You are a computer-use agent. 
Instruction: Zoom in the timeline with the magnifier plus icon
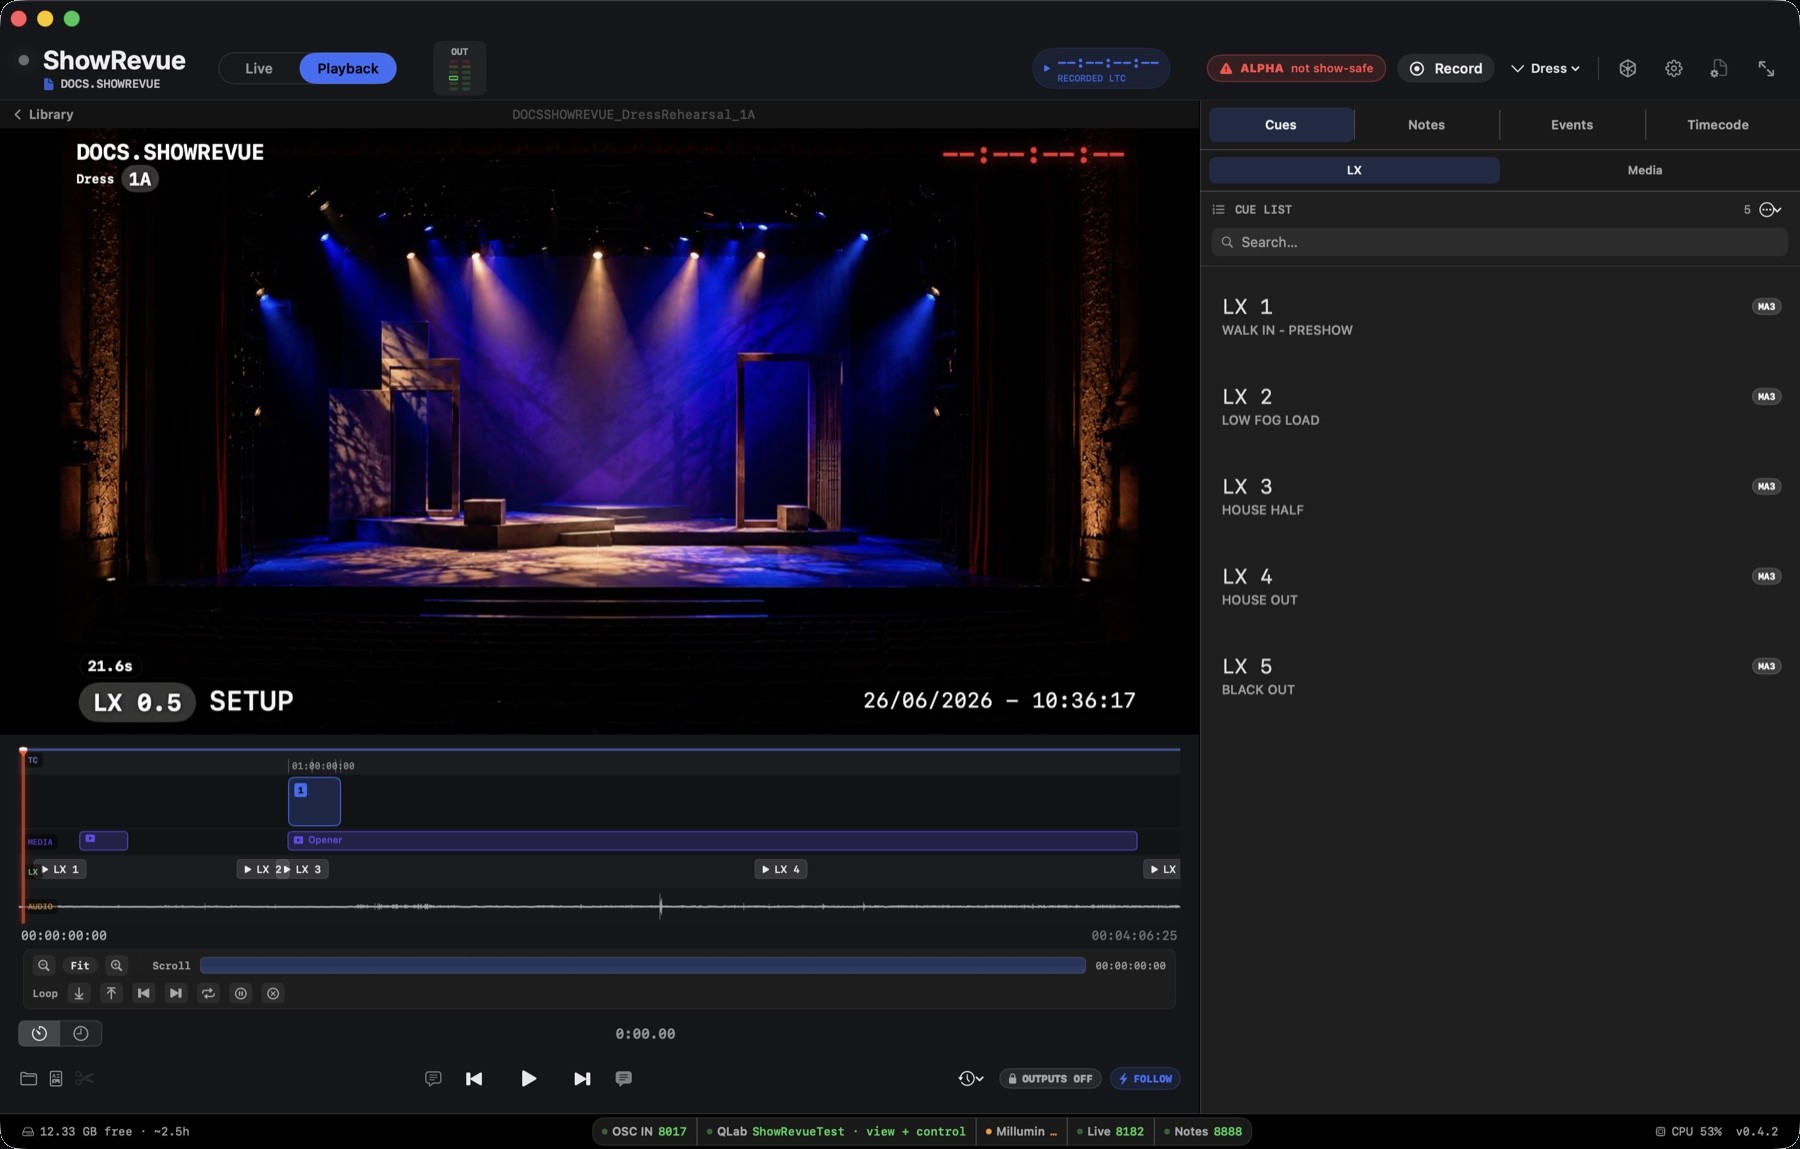point(116,965)
